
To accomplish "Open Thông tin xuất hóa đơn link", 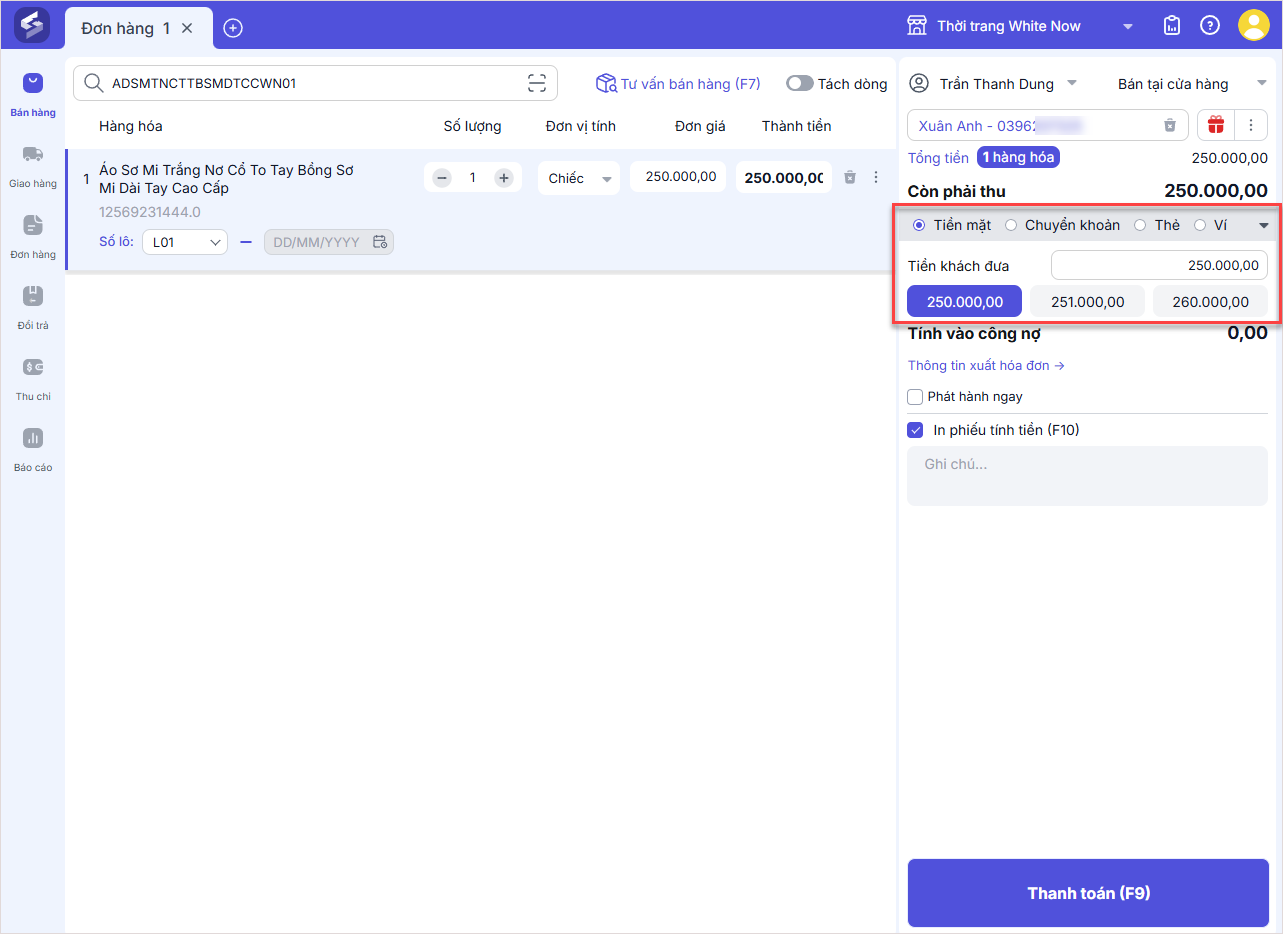I will click(x=986, y=365).
